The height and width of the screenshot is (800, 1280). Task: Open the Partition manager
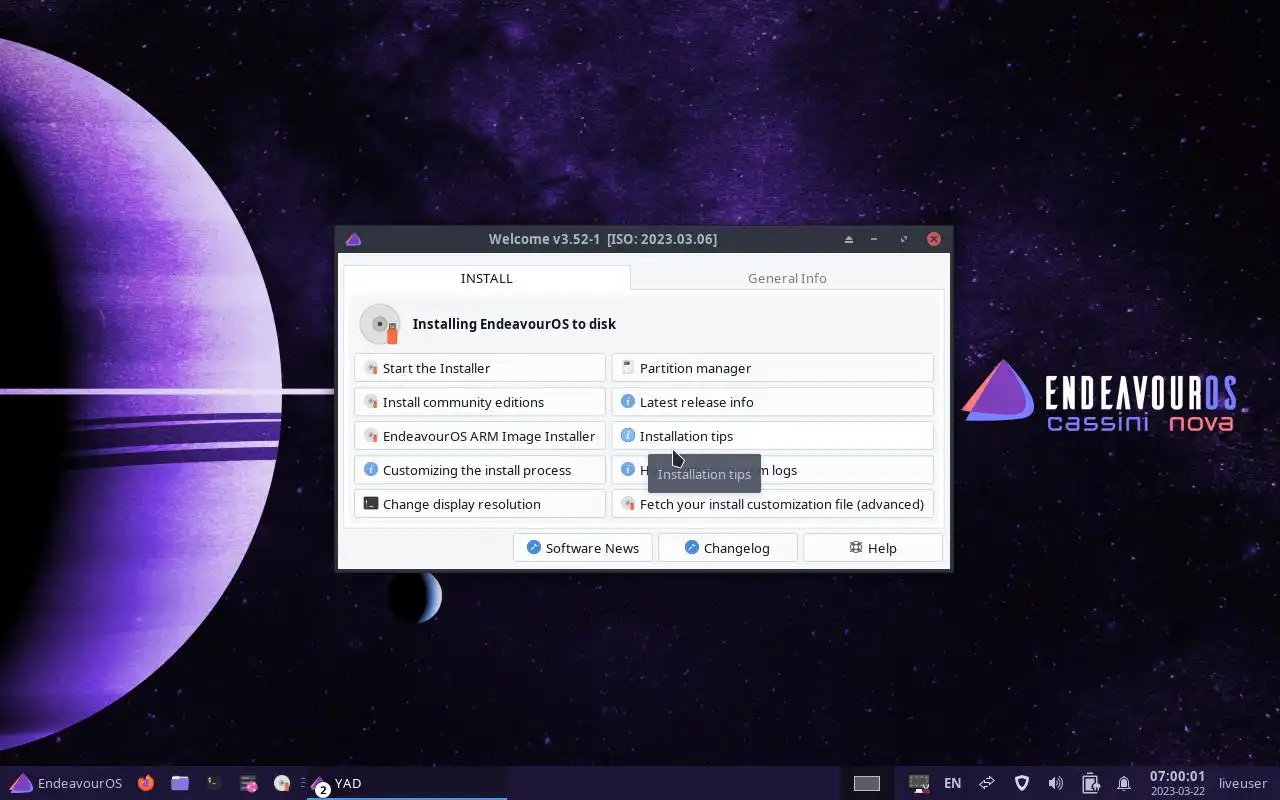pos(772,368)
